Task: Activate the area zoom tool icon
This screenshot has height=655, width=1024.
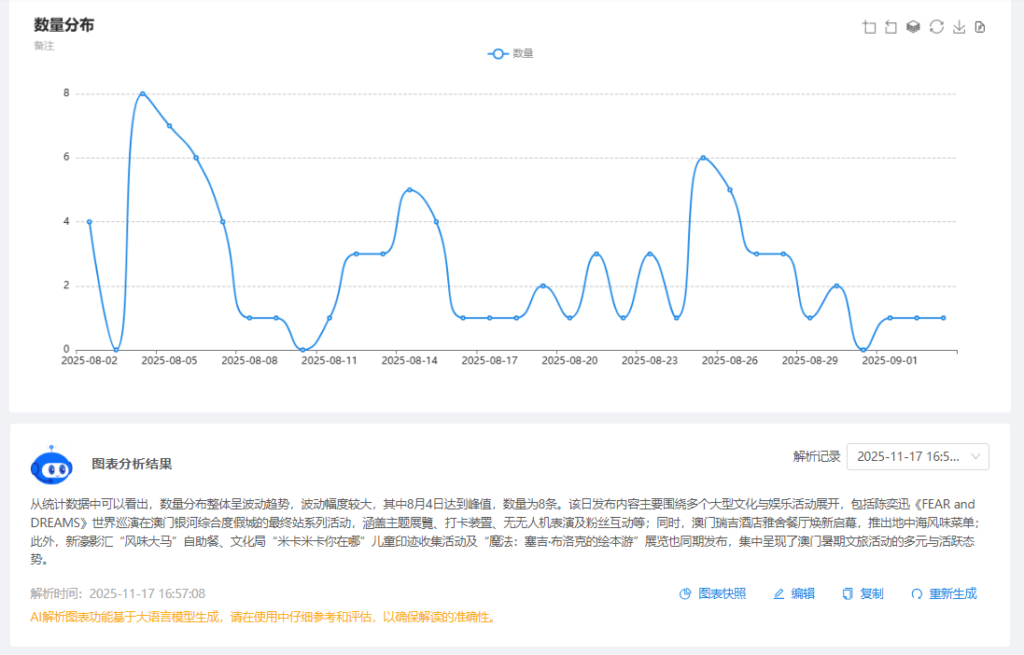Action: tap(869, 27)
